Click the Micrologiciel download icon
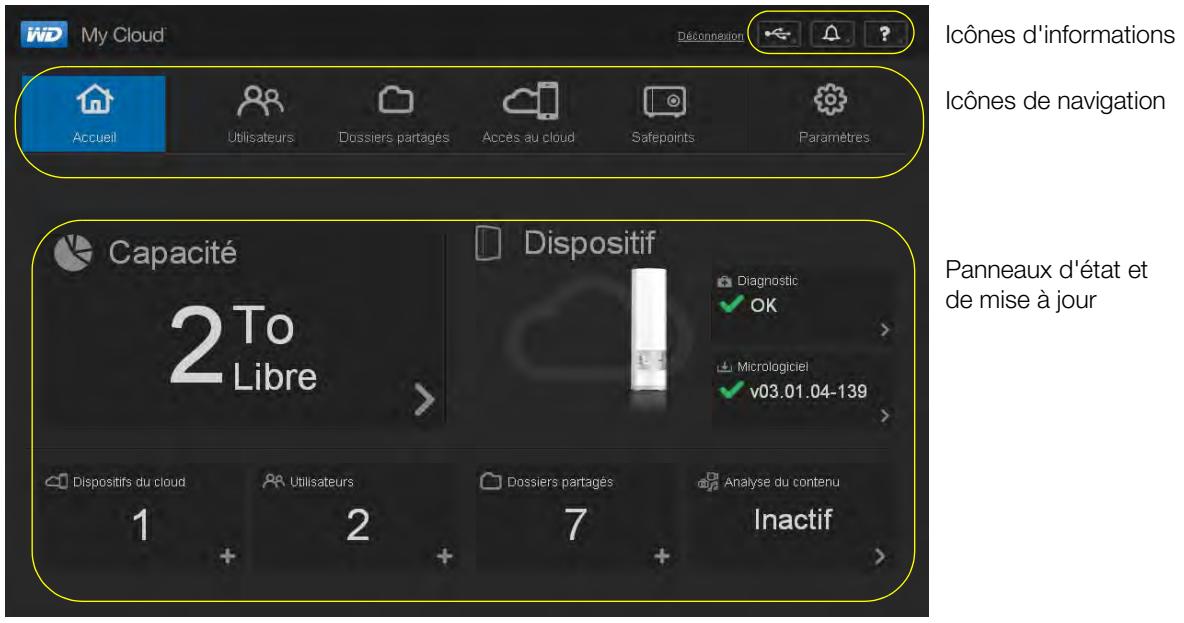 pos(724,366)
